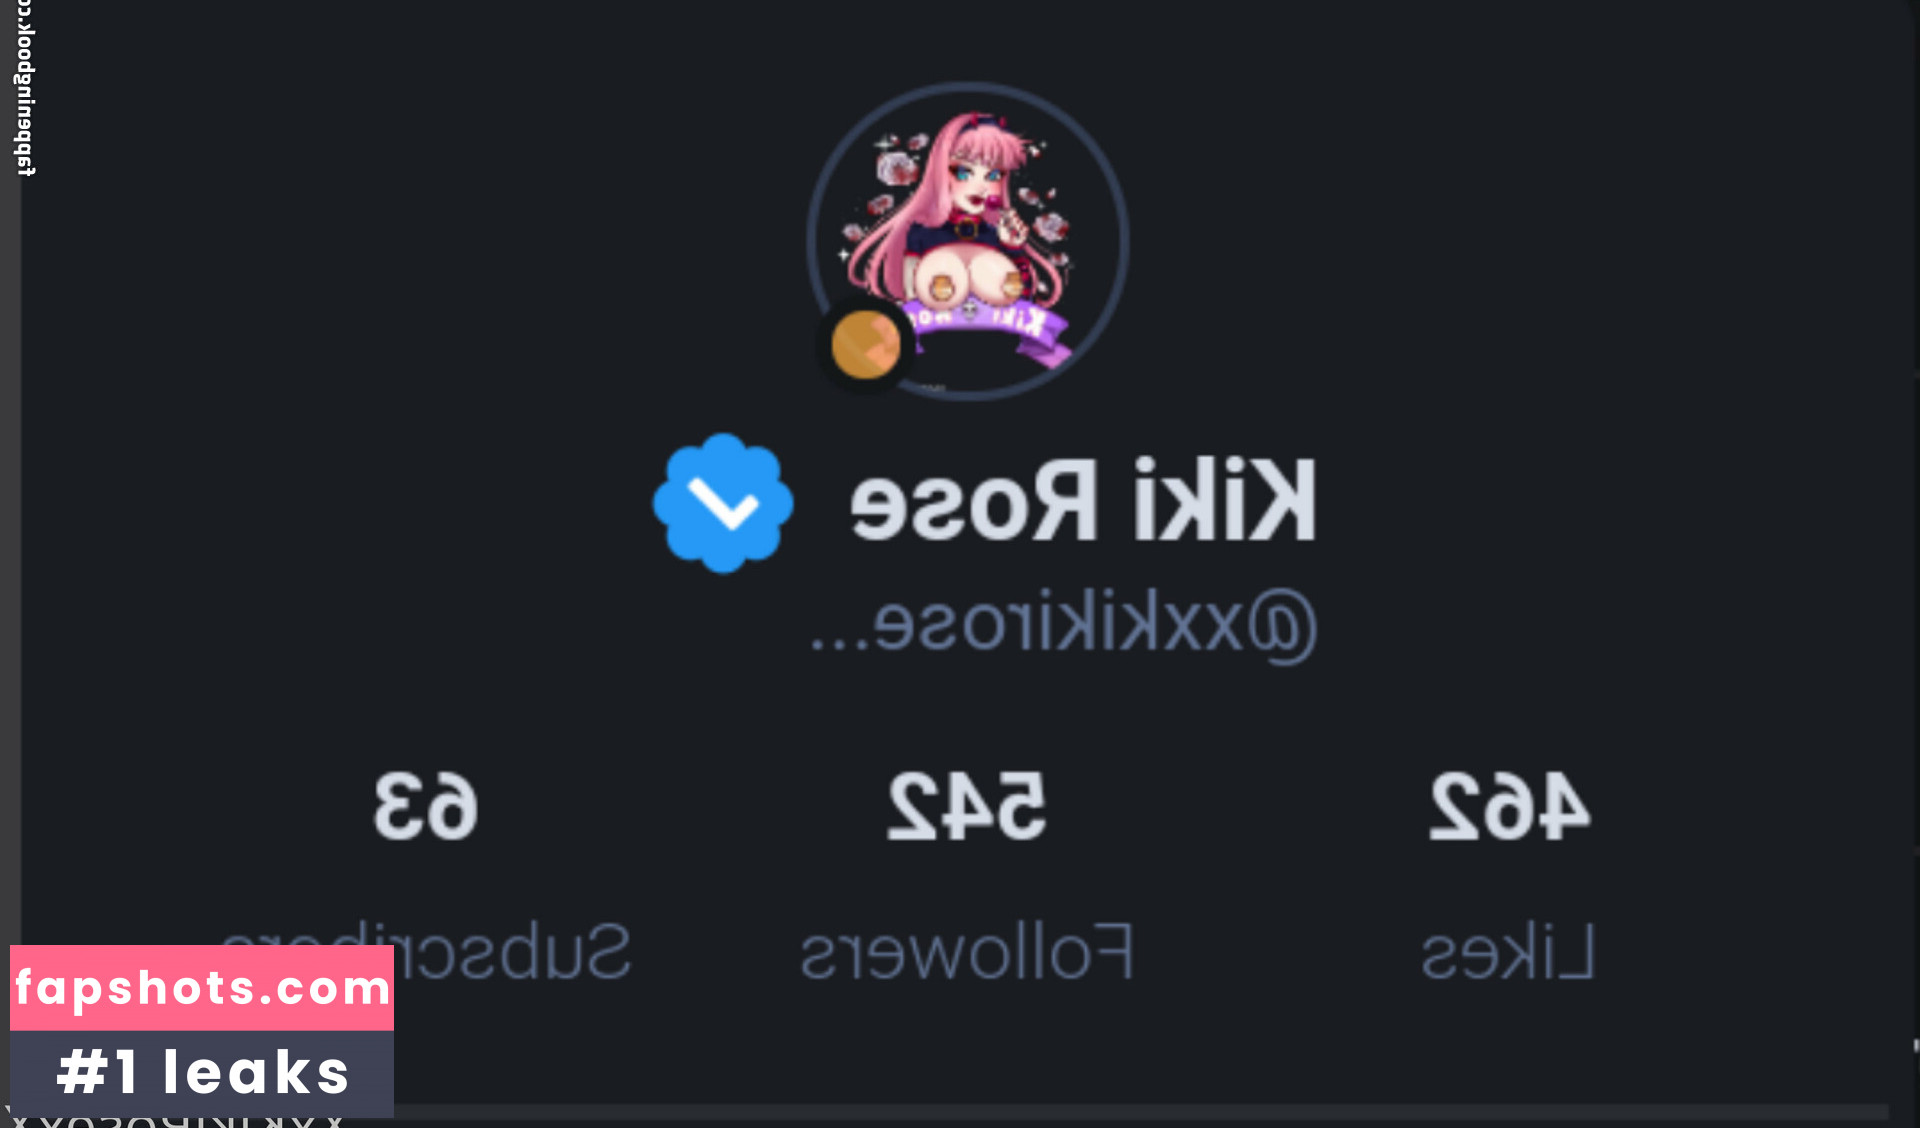Click the #1 leaks label

pyautogui.click(x=202, y=1073)
